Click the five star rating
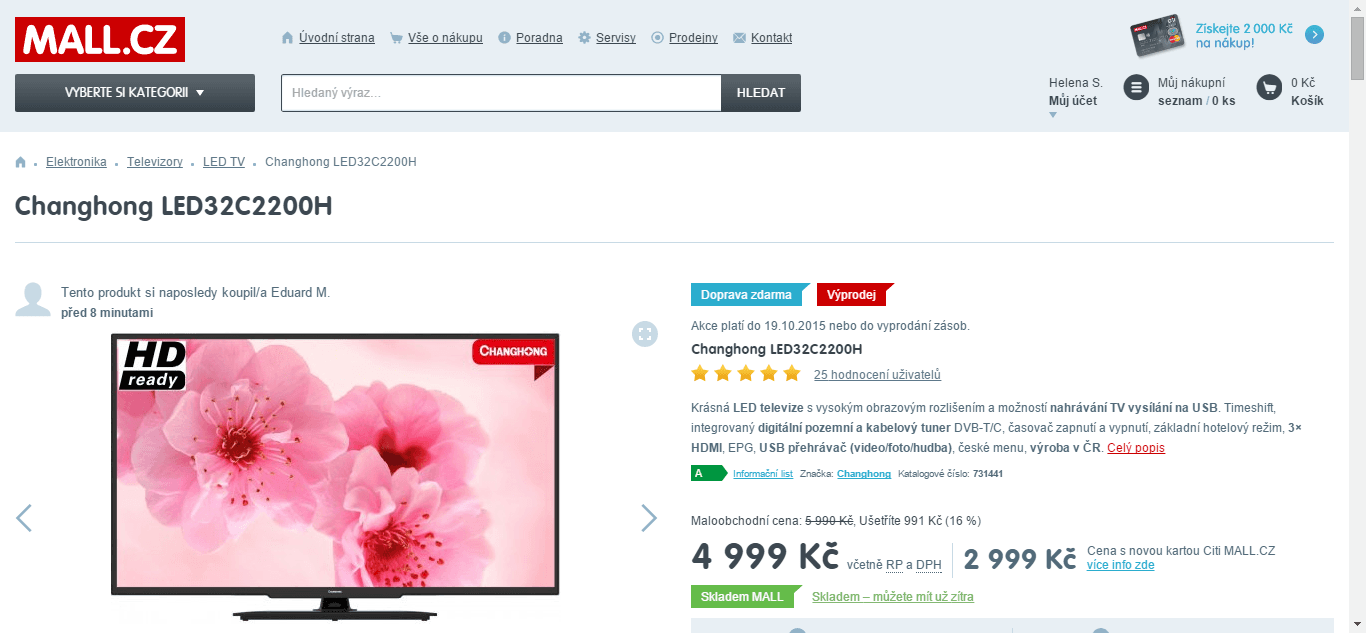 click(746, 374)
